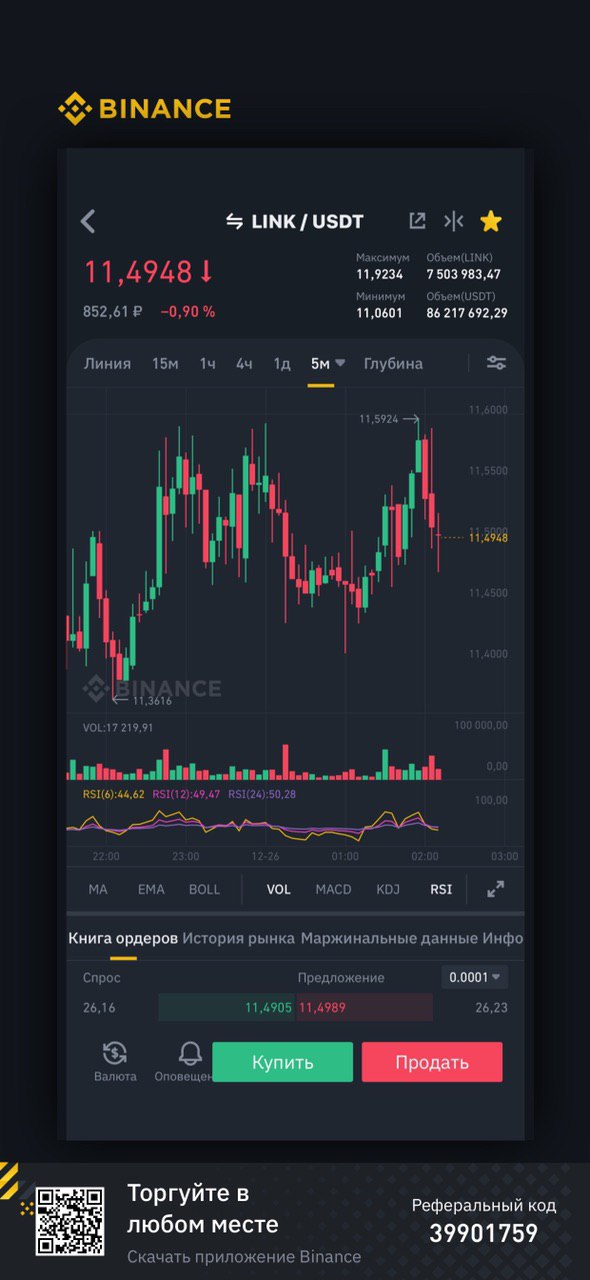Tap the Объем(USDT) value 86 217 692,29

[466, 313]
